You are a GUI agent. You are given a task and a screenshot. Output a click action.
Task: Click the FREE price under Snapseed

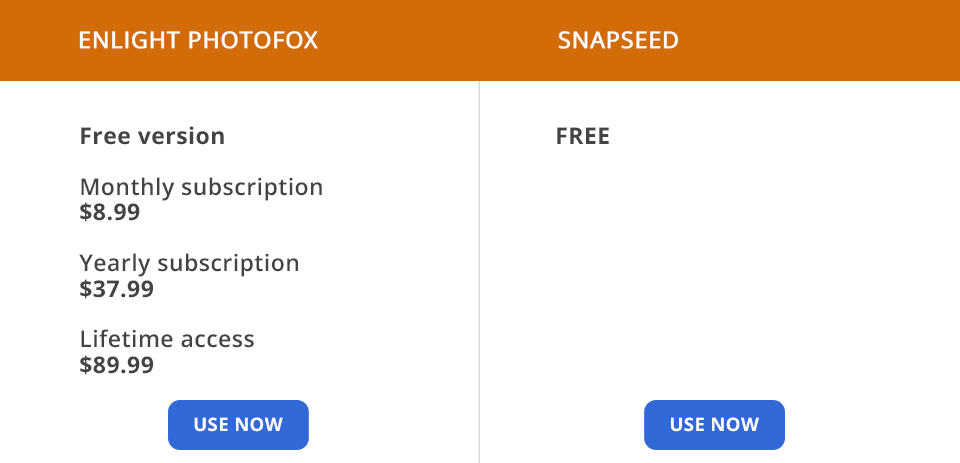(x=583, y=136)
